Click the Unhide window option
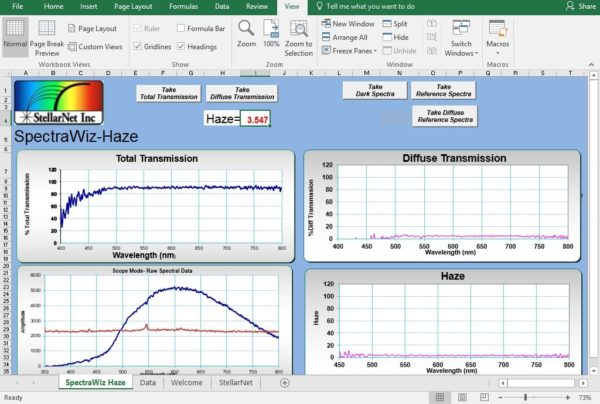The height and width of the screenshot is (404, 600). click(x=399, y=50)
